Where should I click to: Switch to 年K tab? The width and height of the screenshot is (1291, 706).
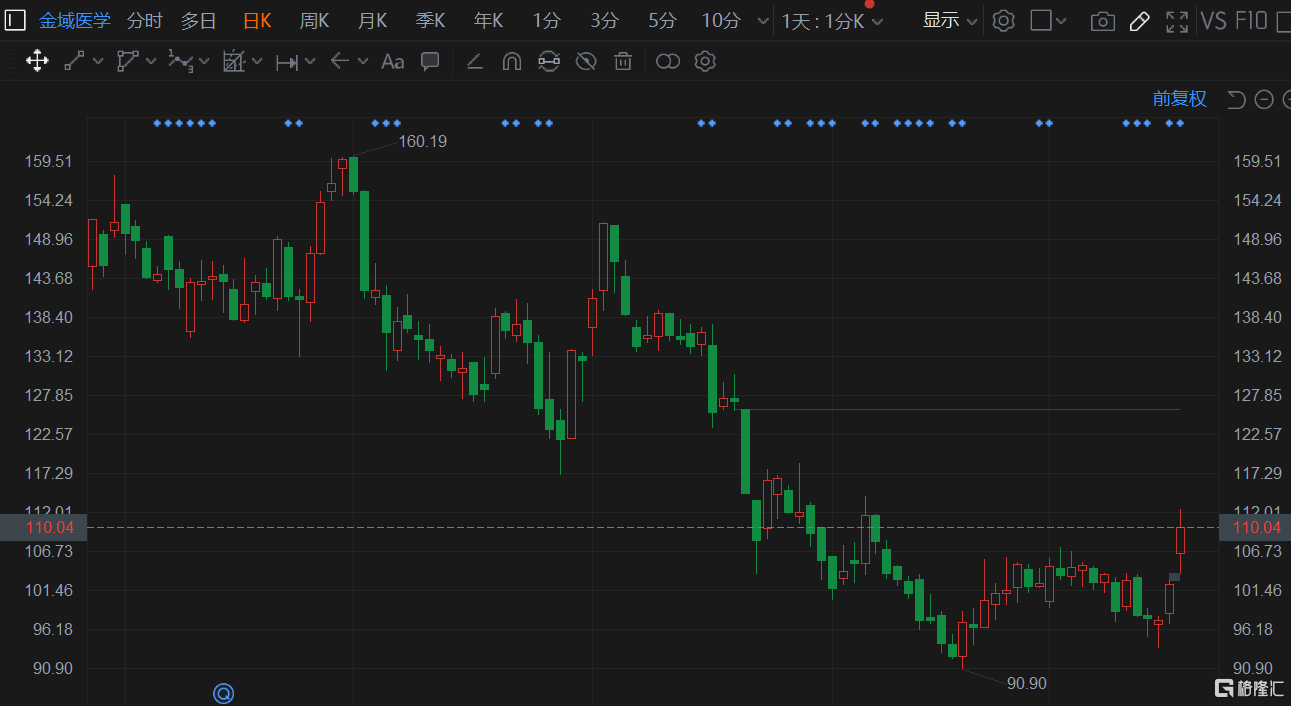click(x=489, y=21)
